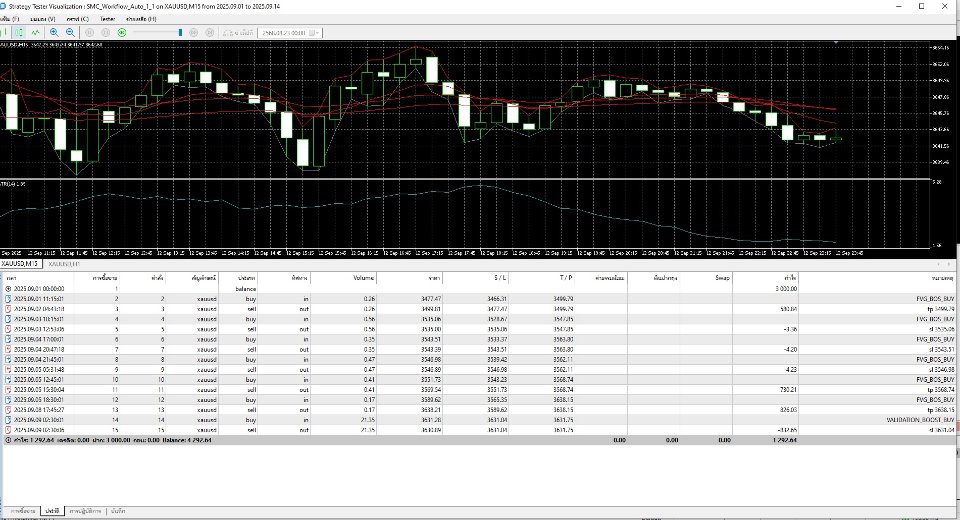Click the price cell 3477.47
The width and height of the screenshot is (960, 520).
431,299
